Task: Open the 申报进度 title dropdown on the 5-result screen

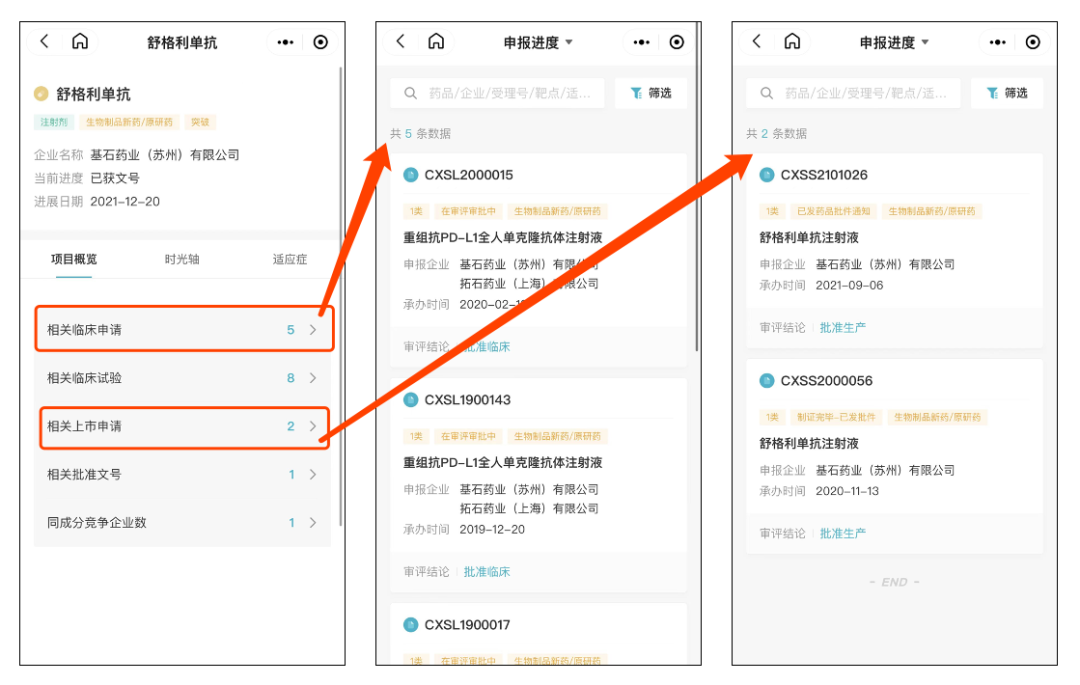Action: point(538,42)
